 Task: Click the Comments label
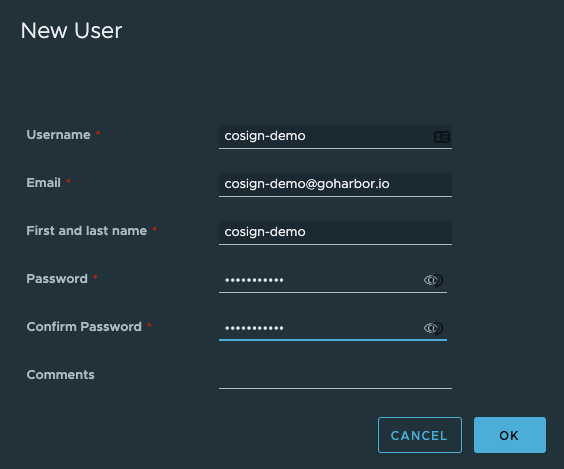click(x=60, y=375)
